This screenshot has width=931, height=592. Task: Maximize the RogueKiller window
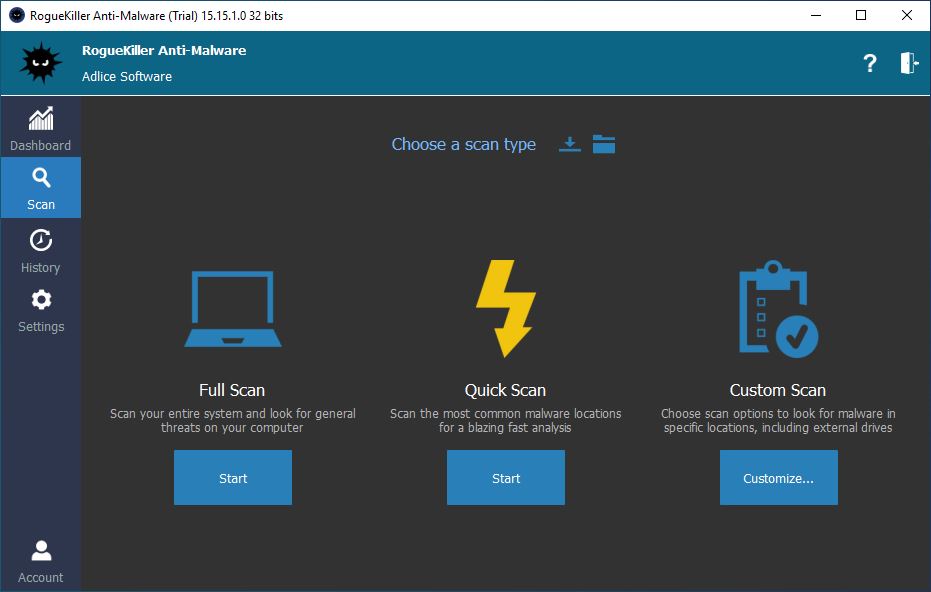(x=861, y=15)
